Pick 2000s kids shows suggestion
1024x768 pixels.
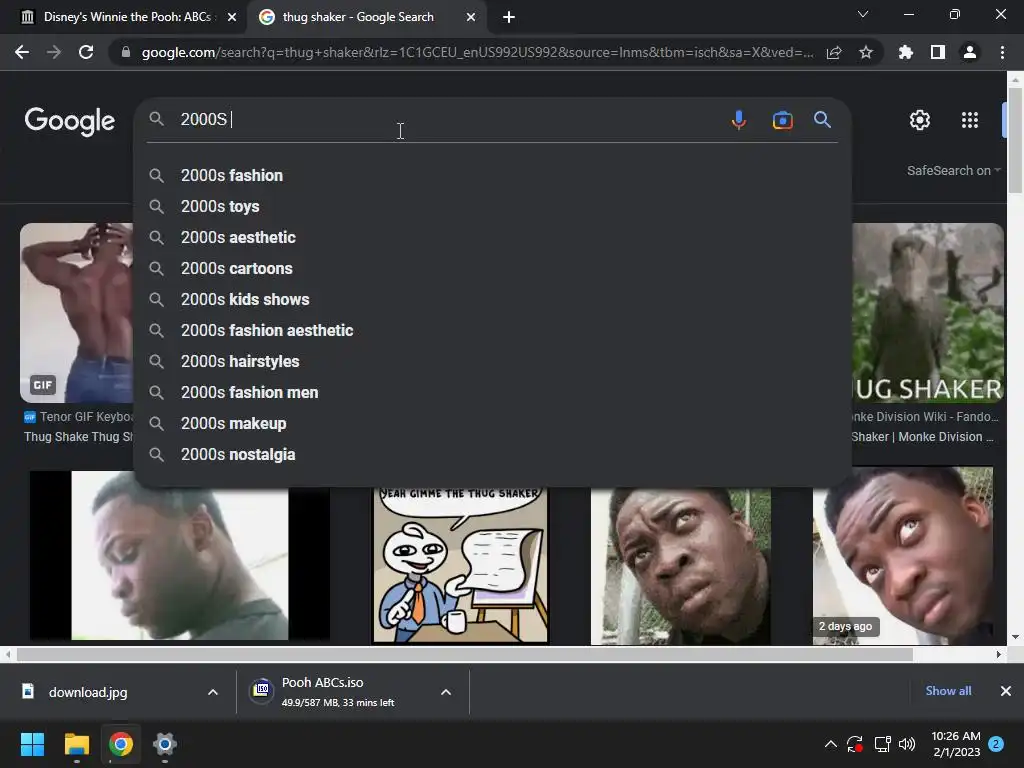pyautogui.click(x=492, y=300)
